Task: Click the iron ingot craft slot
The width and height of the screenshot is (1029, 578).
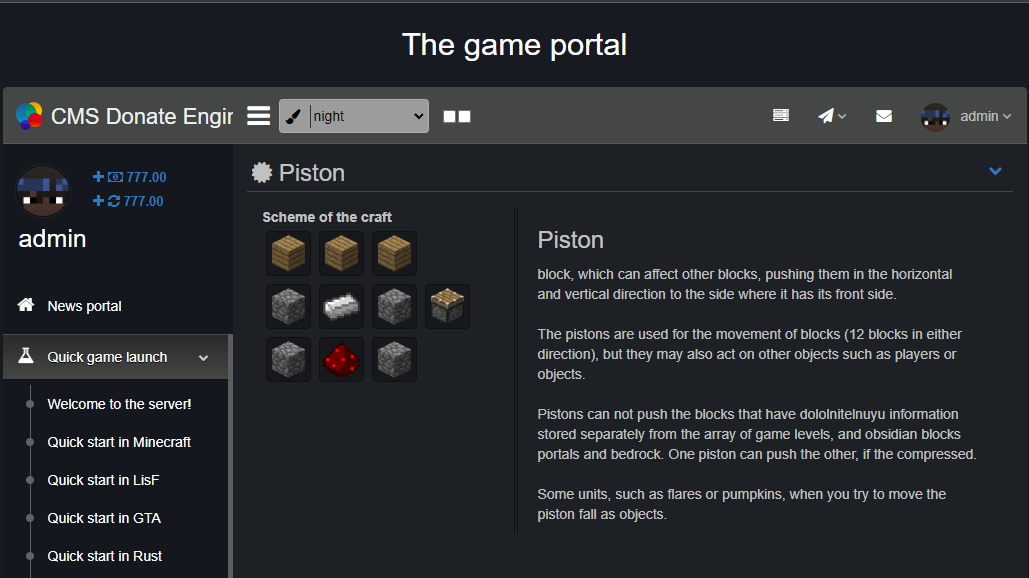Action: point(342,306)
